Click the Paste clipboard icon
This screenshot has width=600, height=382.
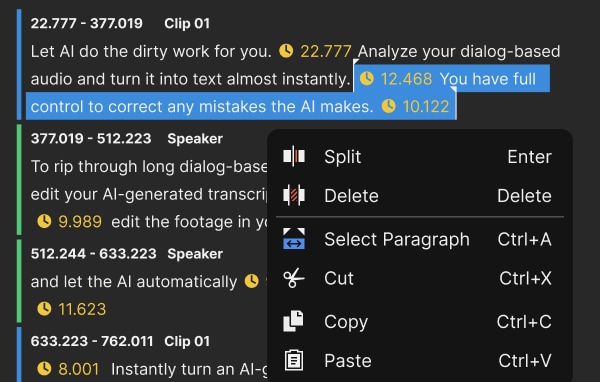click(294, 360)
